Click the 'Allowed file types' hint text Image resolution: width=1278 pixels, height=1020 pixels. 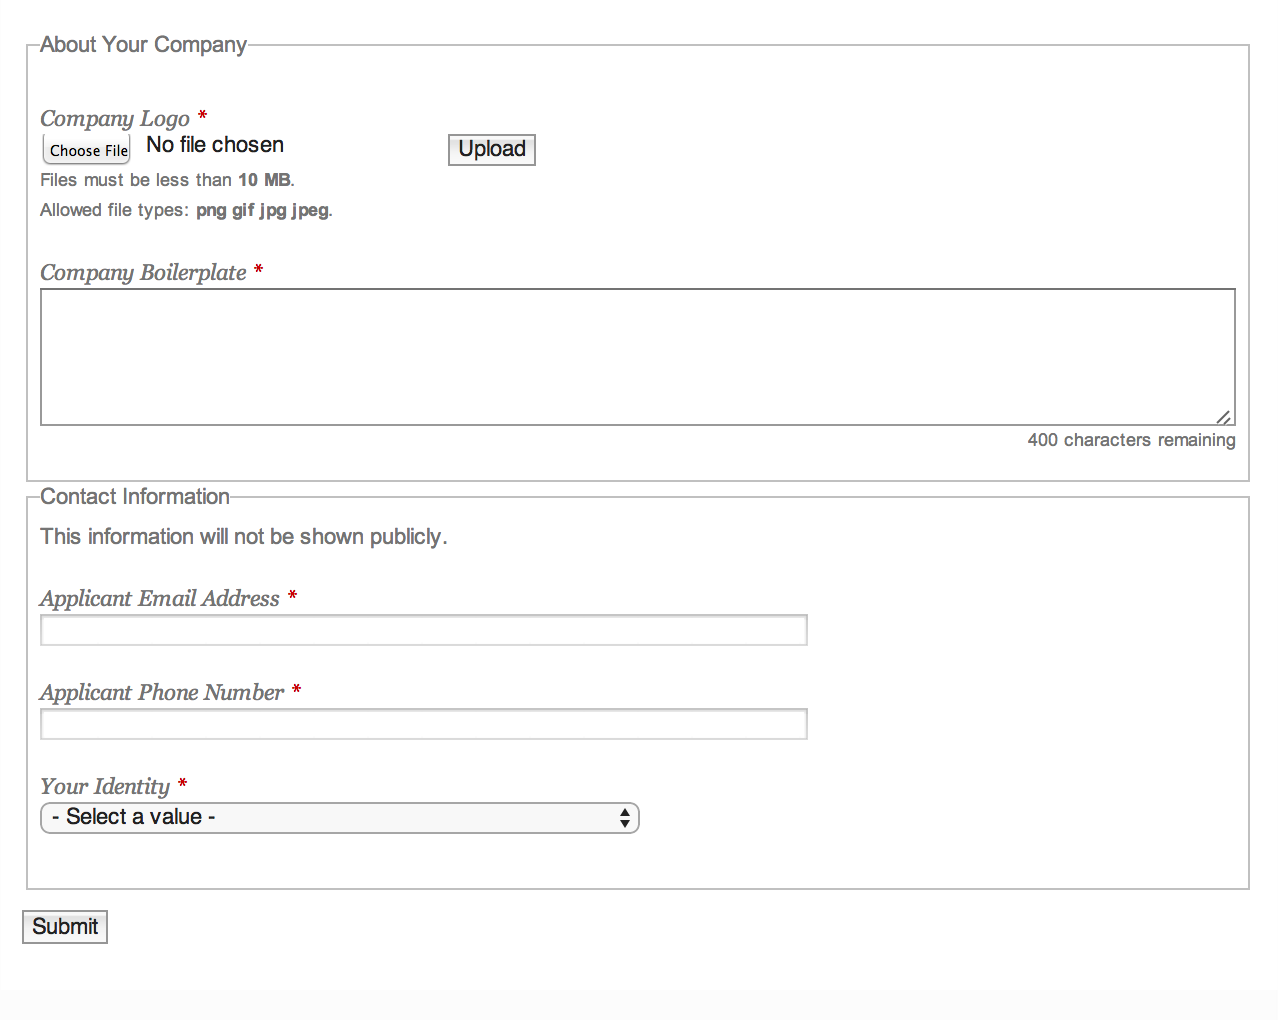186,210
